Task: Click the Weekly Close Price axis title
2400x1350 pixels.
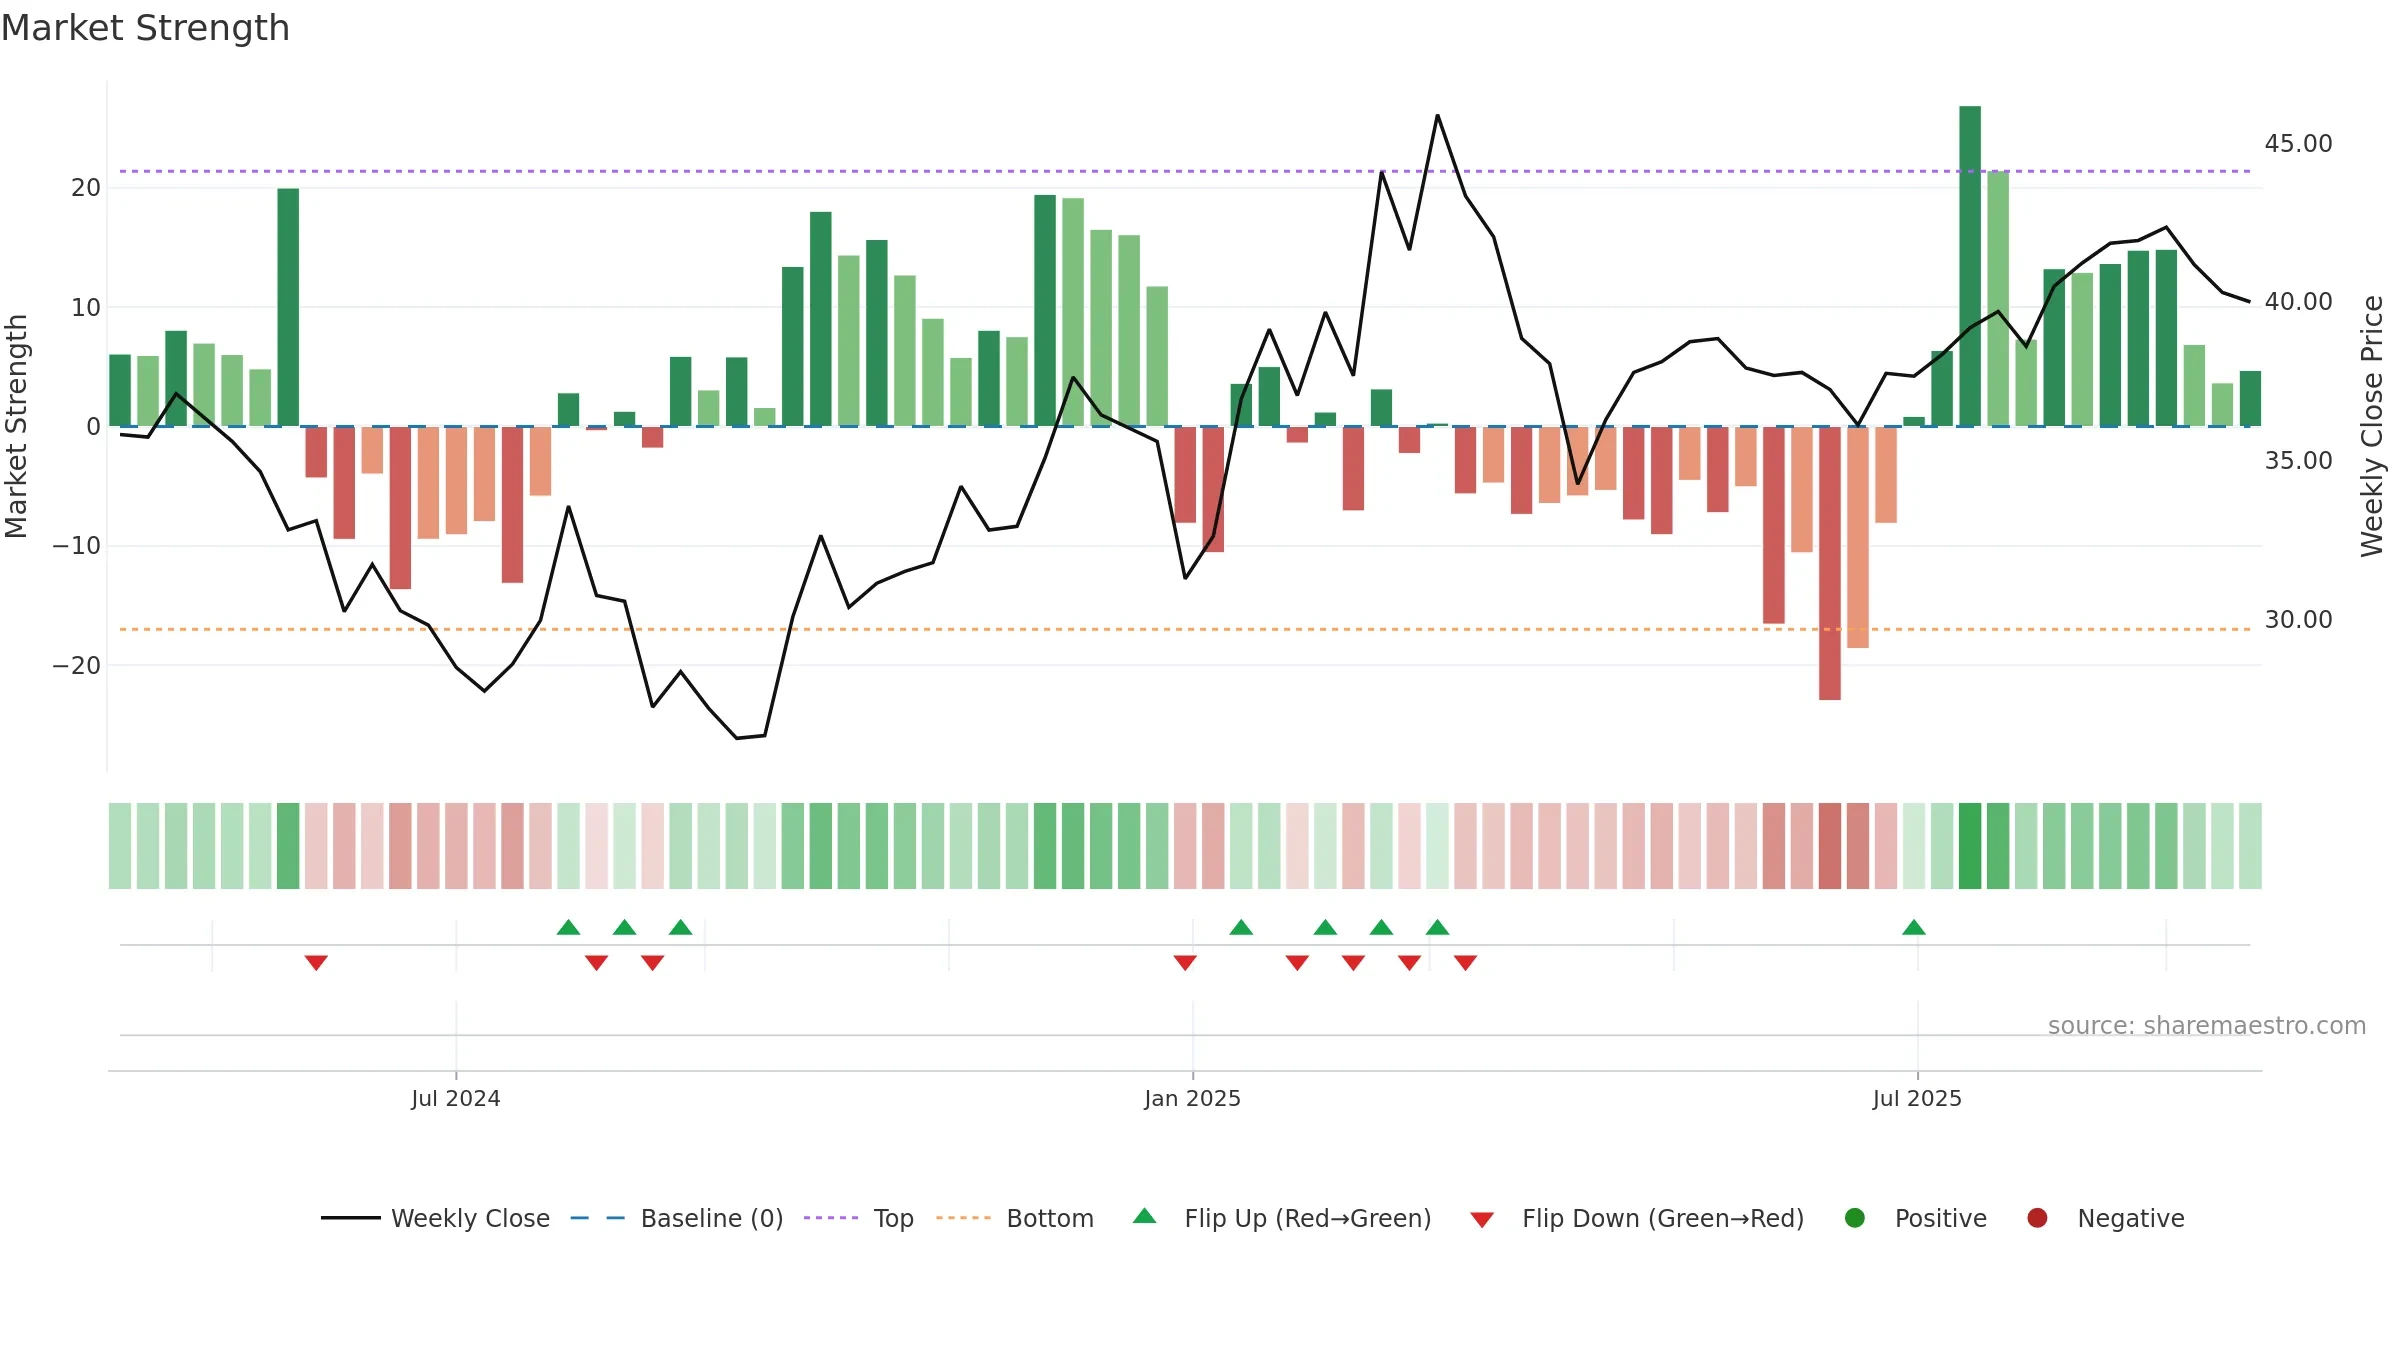Action: point(2372,426)
